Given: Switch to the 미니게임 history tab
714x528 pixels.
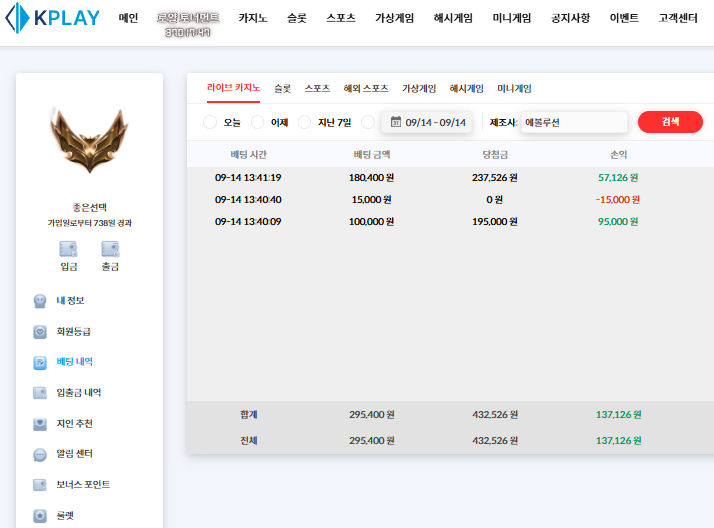Looking at the screenshot, I should point(514,88).
